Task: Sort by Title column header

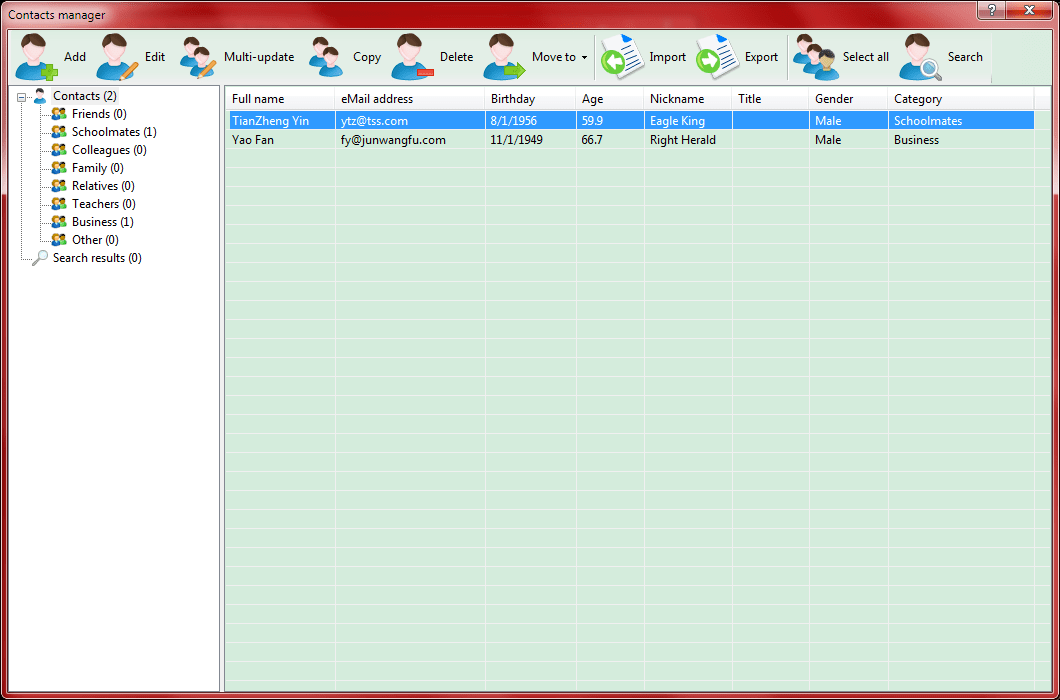Action: coord(771,99)
